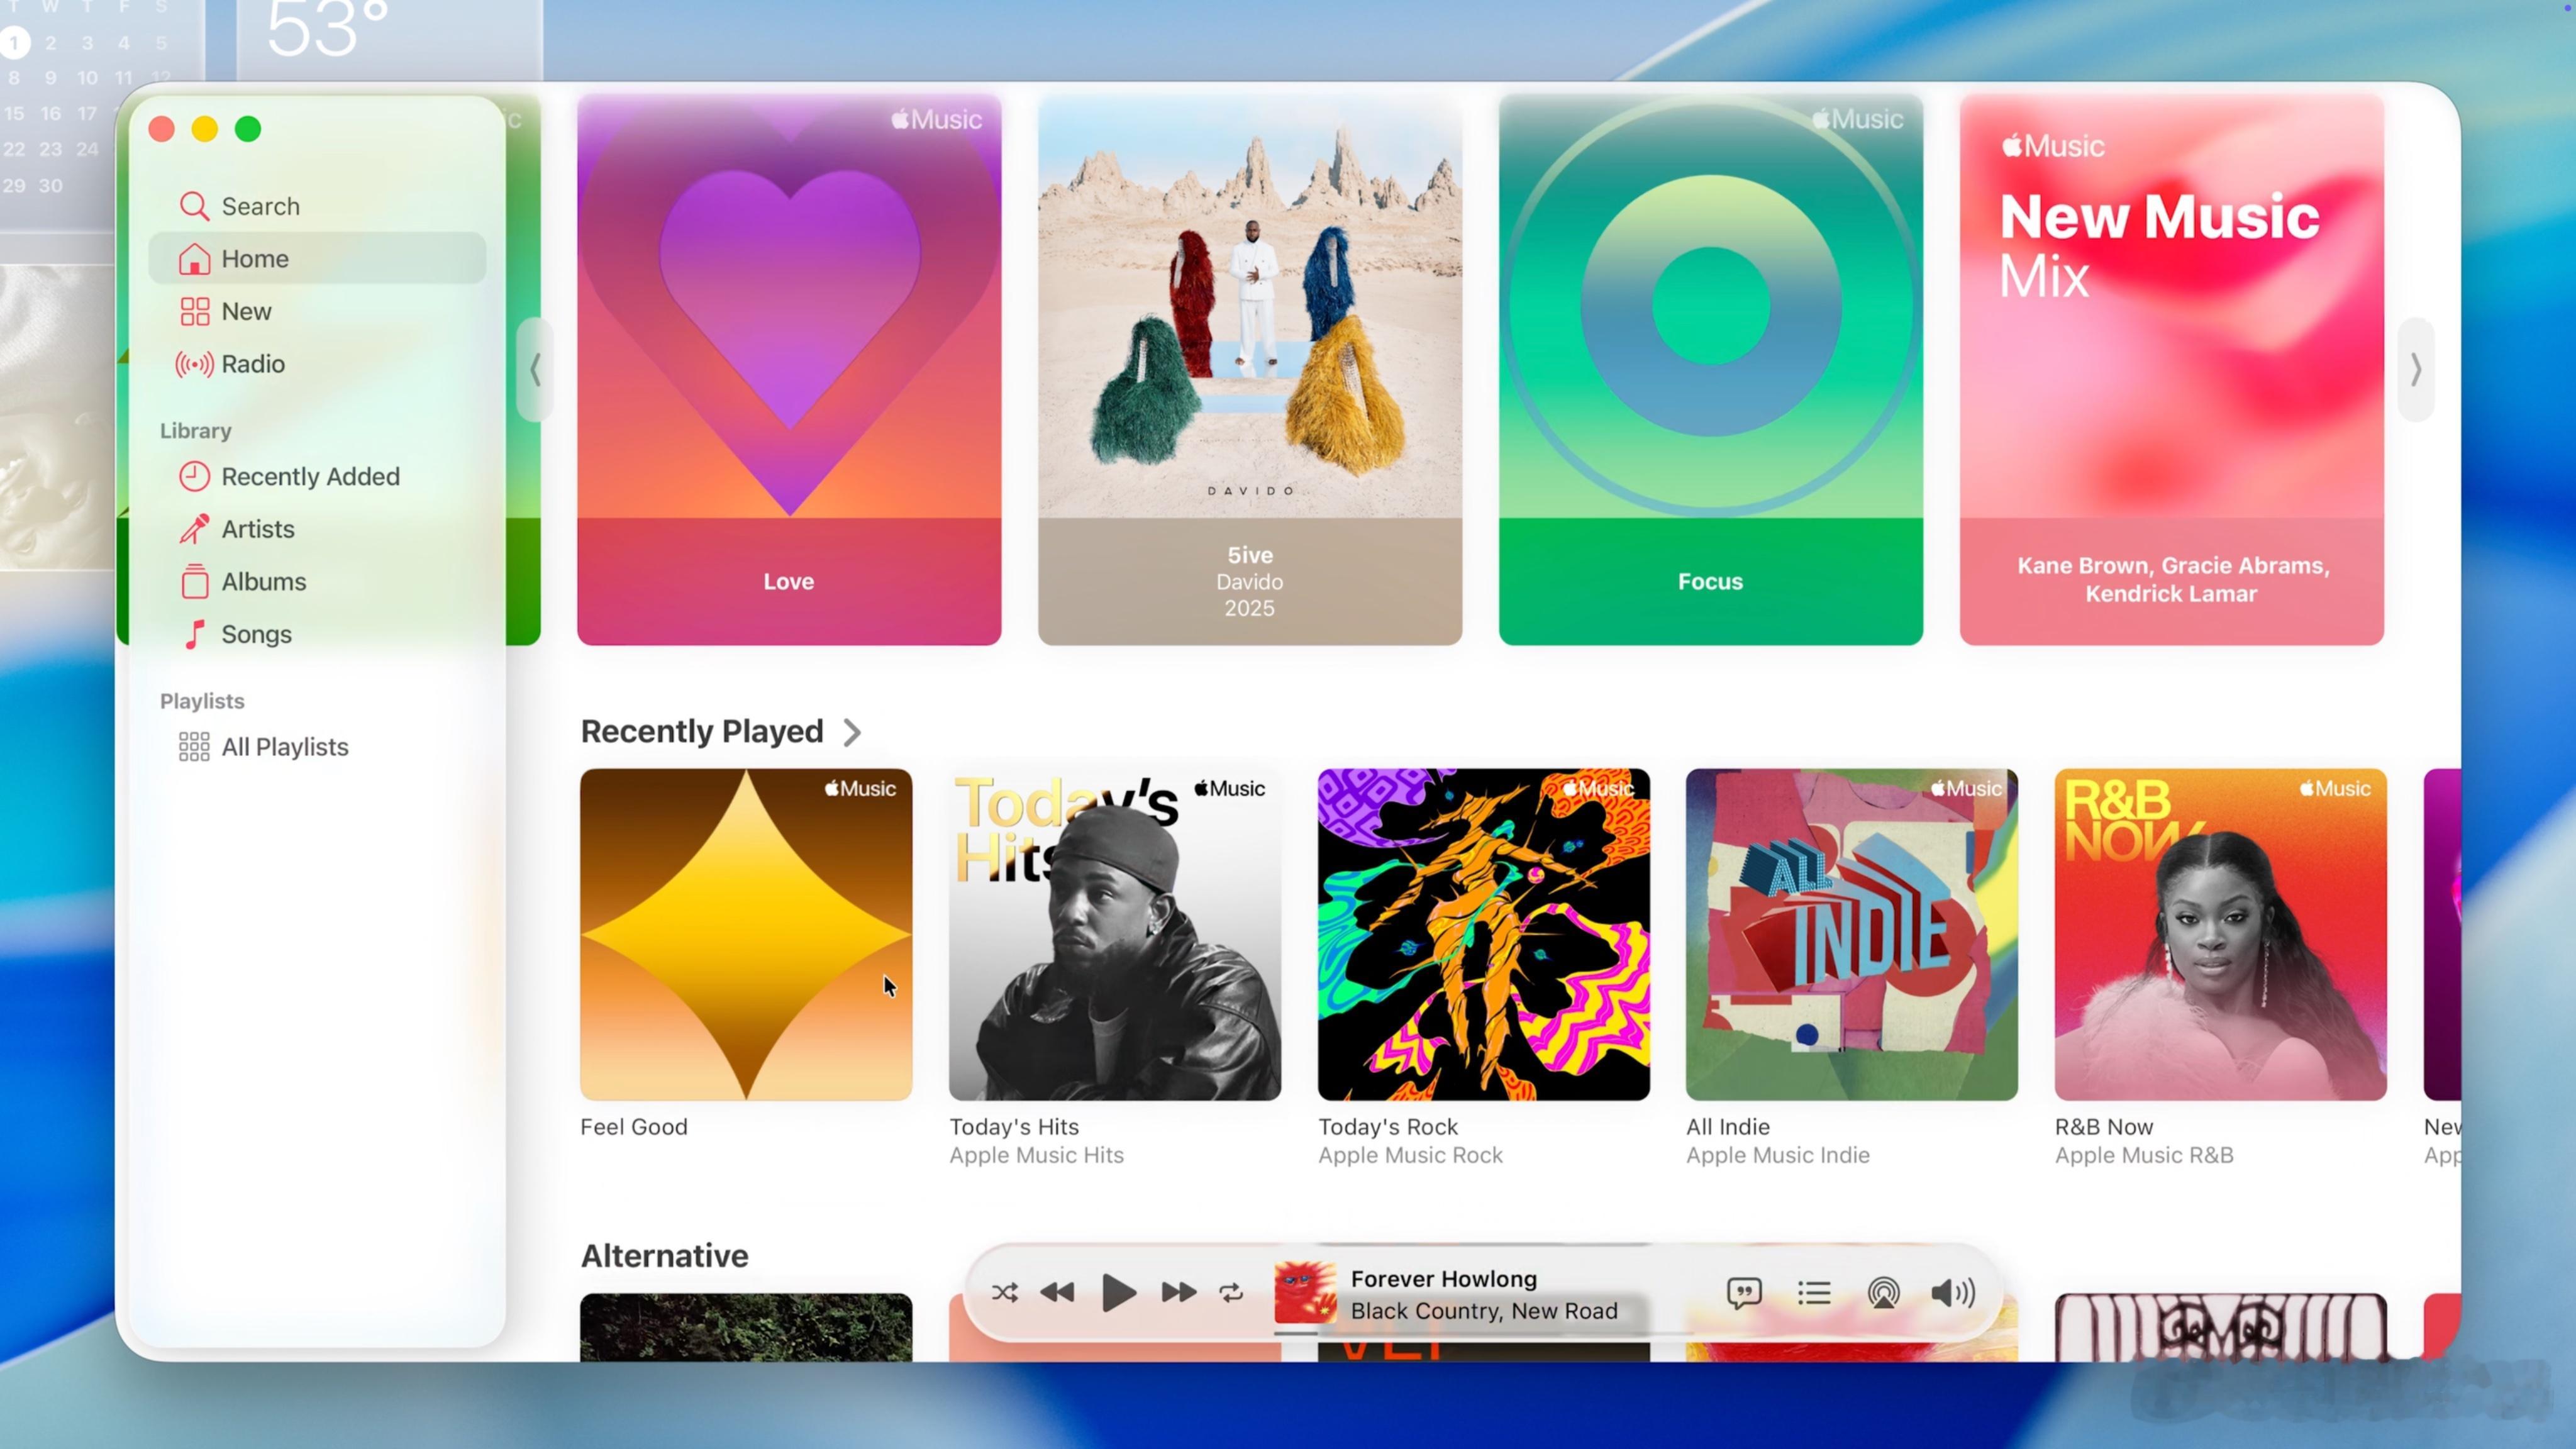Click the green full-screen window button
This screenshot has width=2576, height=1449.
point(248,129)
